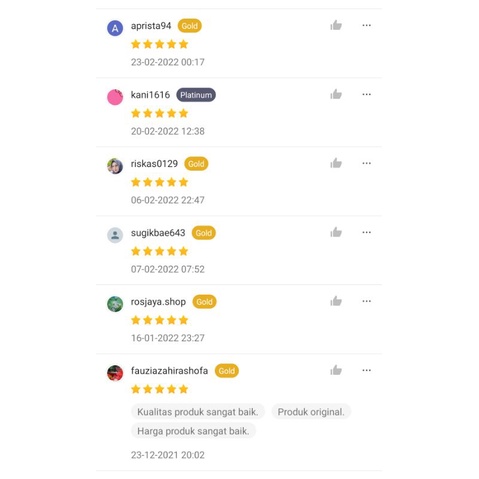Like rosjaya.shop's review
This screenshot has height=479, width=479.
coord(336,301)
